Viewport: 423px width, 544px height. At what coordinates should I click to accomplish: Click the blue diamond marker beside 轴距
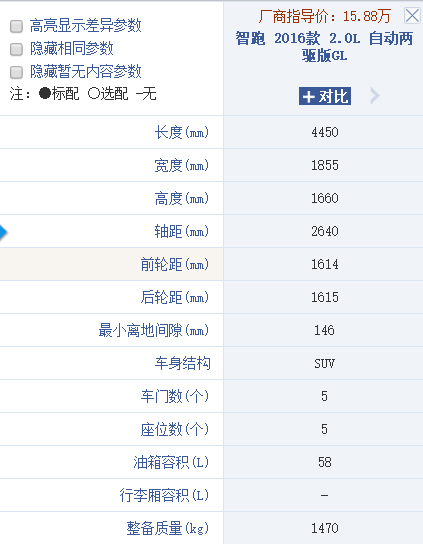[3, 232]
